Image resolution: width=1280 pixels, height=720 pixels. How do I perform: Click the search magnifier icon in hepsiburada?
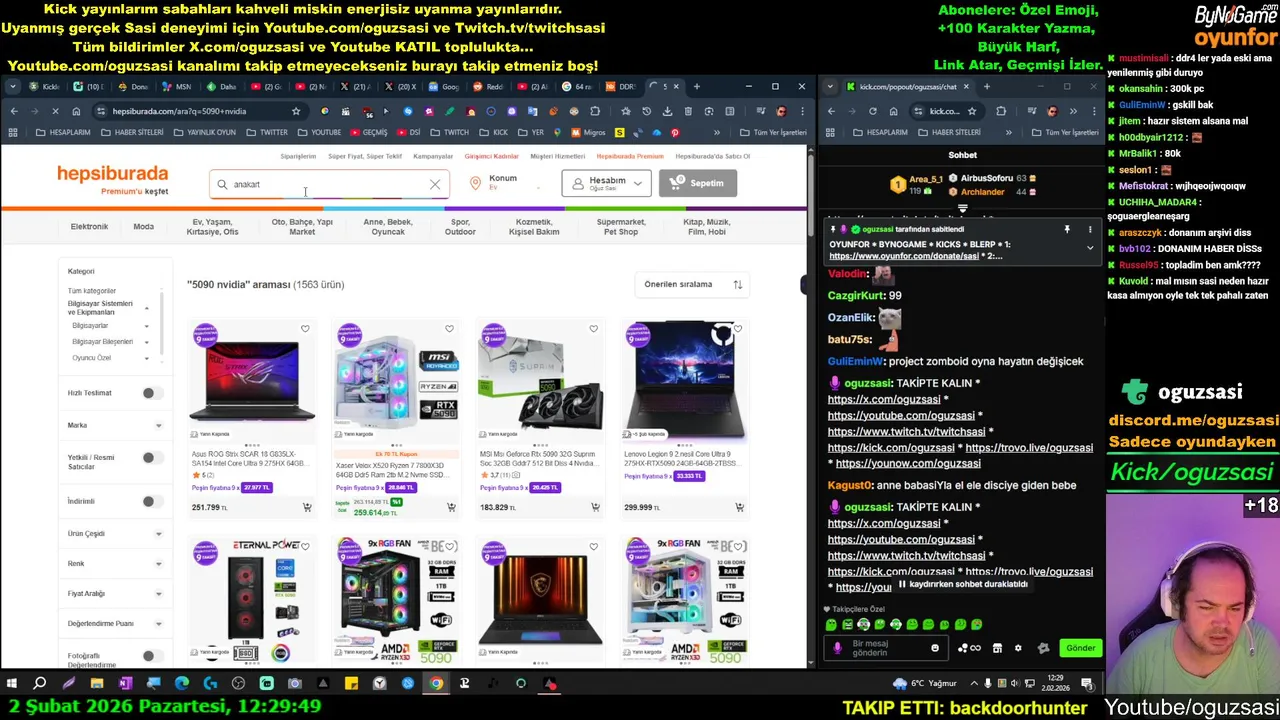tap(222, 184)
